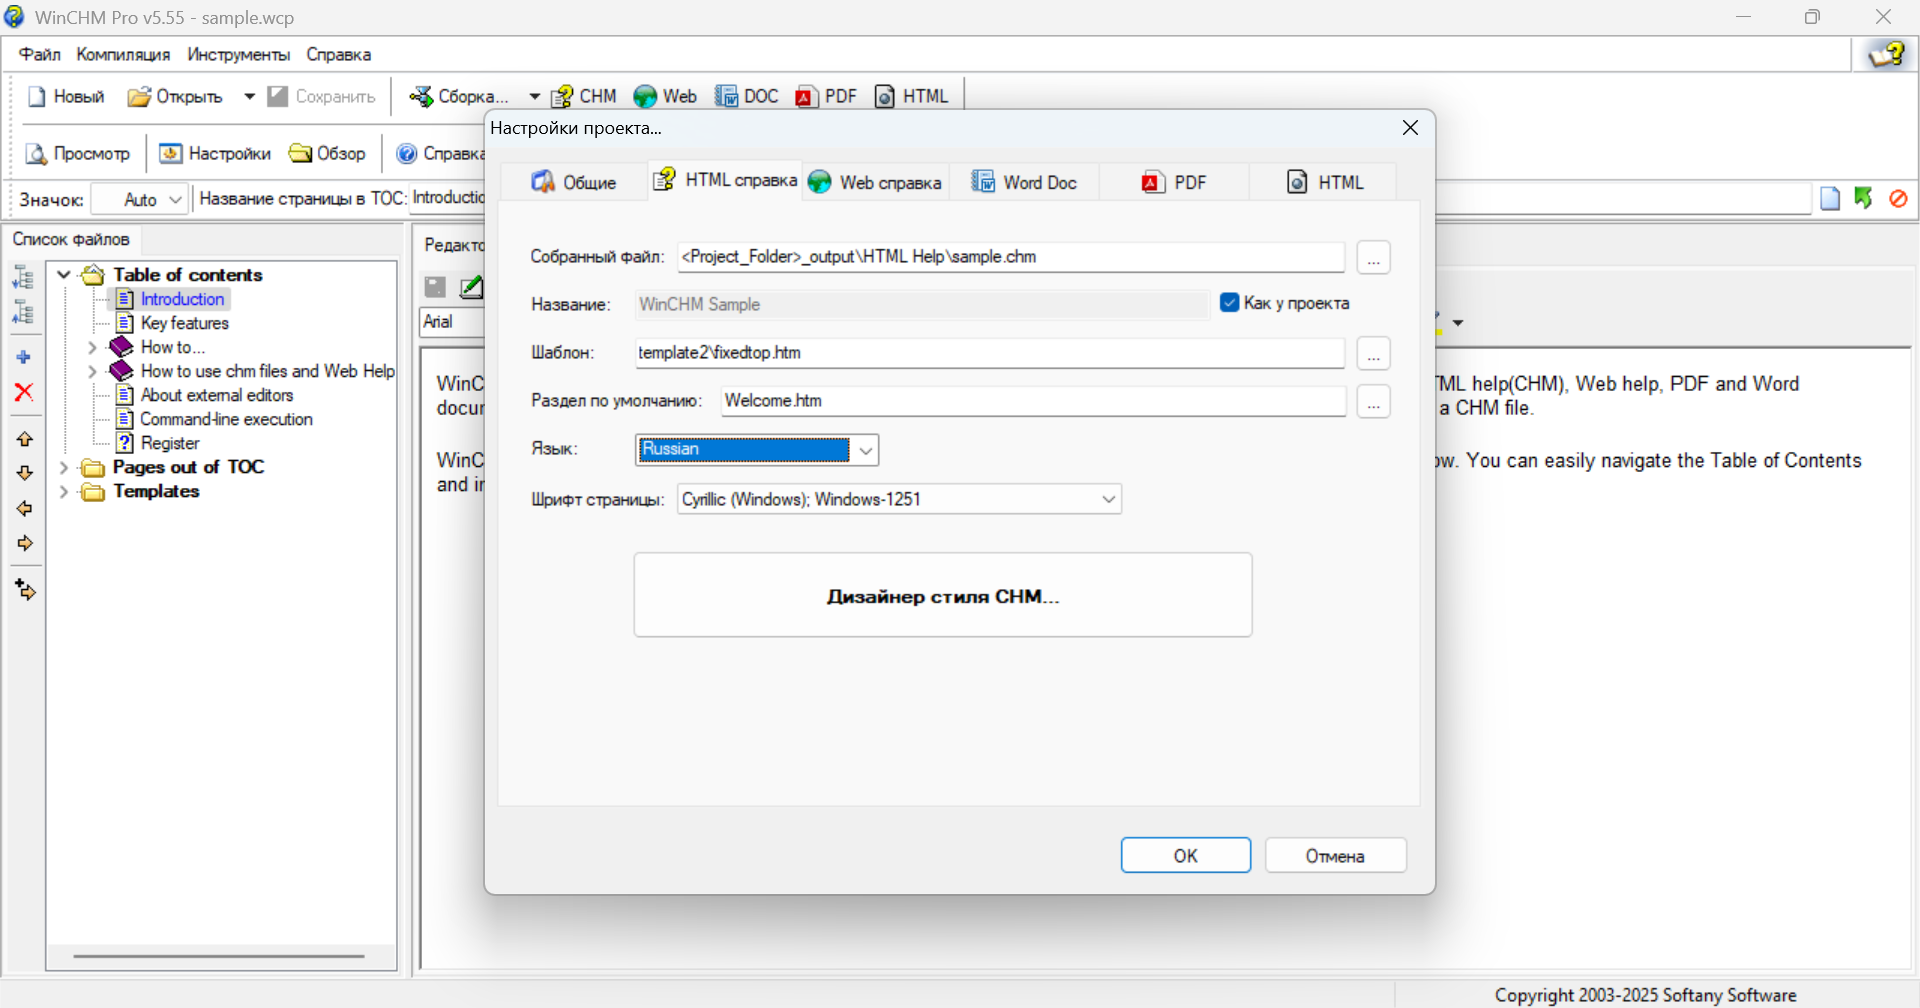Switch to the Общие tab
The image size is (1920, 1008).
coord(574,182)
